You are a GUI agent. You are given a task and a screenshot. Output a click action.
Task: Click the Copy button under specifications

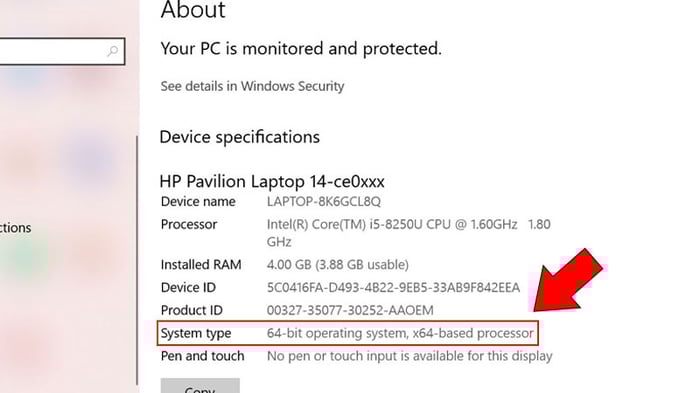click(200, 386)
